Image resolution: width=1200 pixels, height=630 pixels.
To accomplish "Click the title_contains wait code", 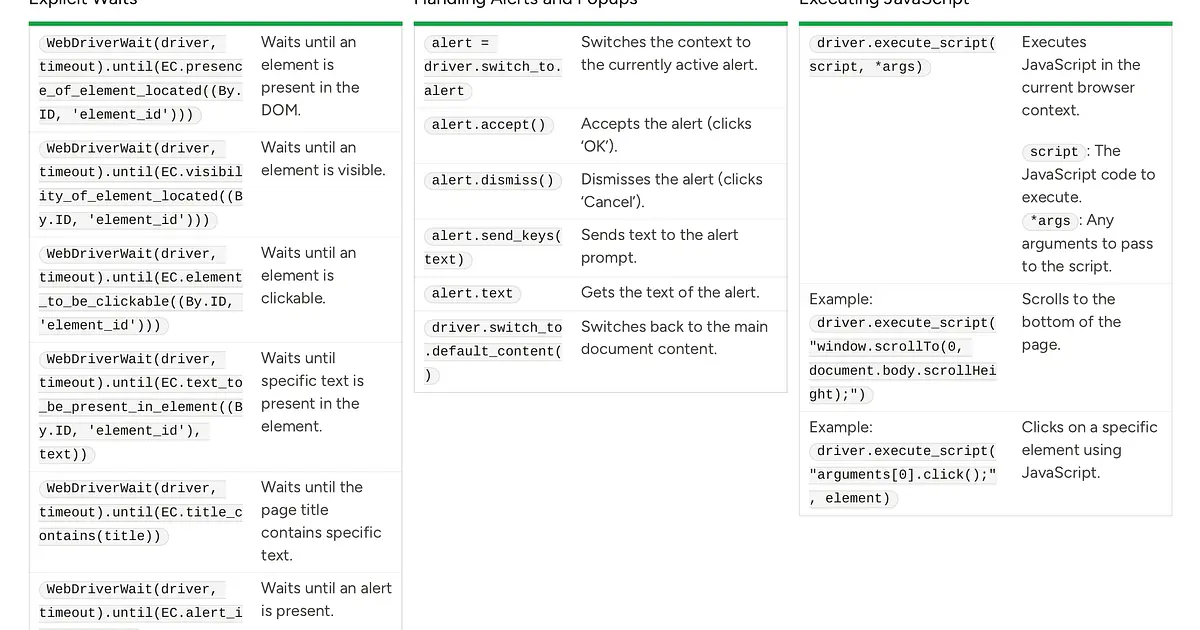I will [141, 512].
